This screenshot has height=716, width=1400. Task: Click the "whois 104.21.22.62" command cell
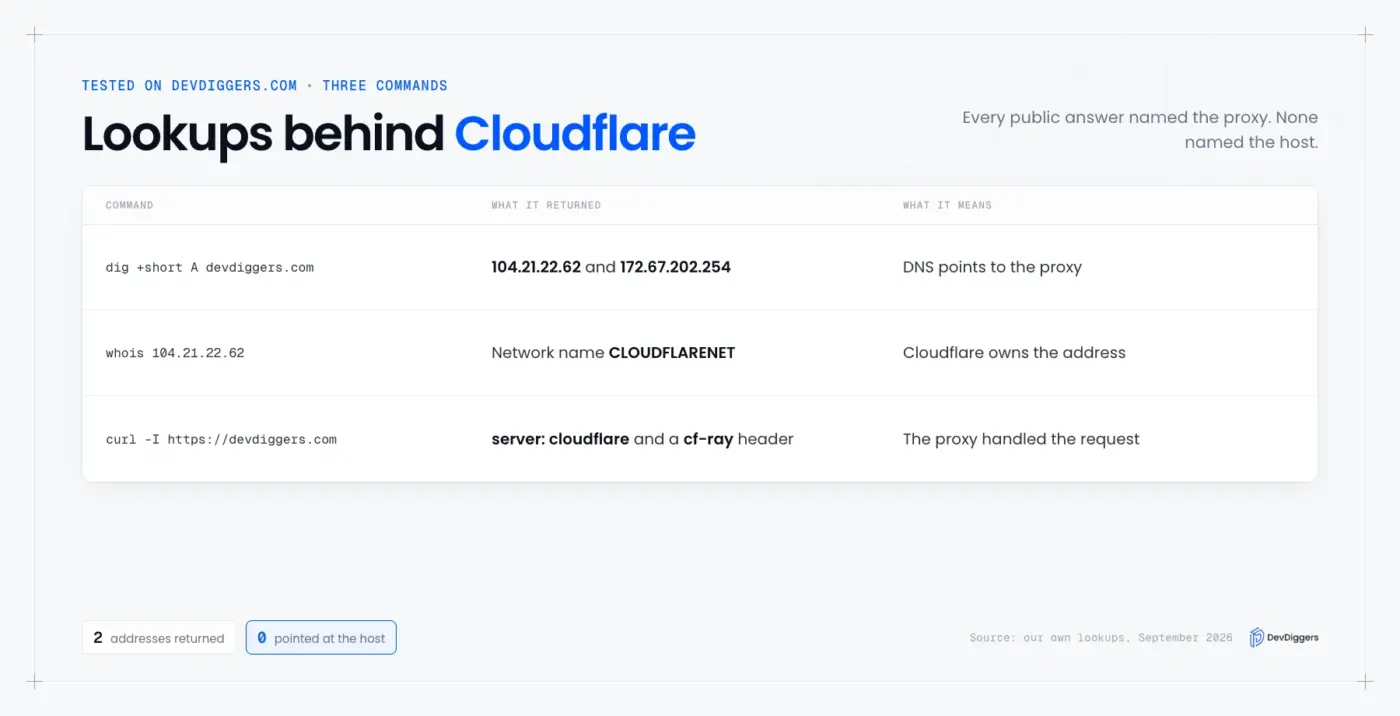[175, 353]
